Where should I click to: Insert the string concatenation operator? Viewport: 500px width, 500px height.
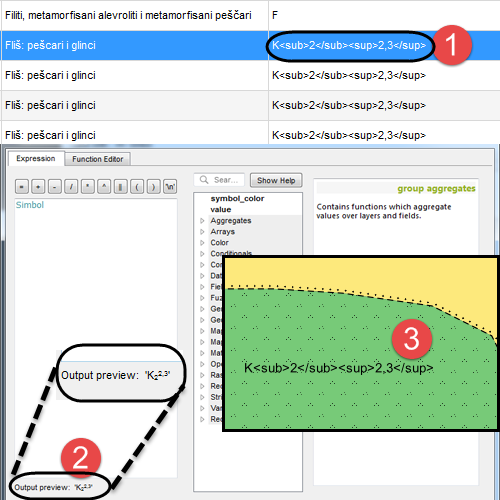[120, 187]
